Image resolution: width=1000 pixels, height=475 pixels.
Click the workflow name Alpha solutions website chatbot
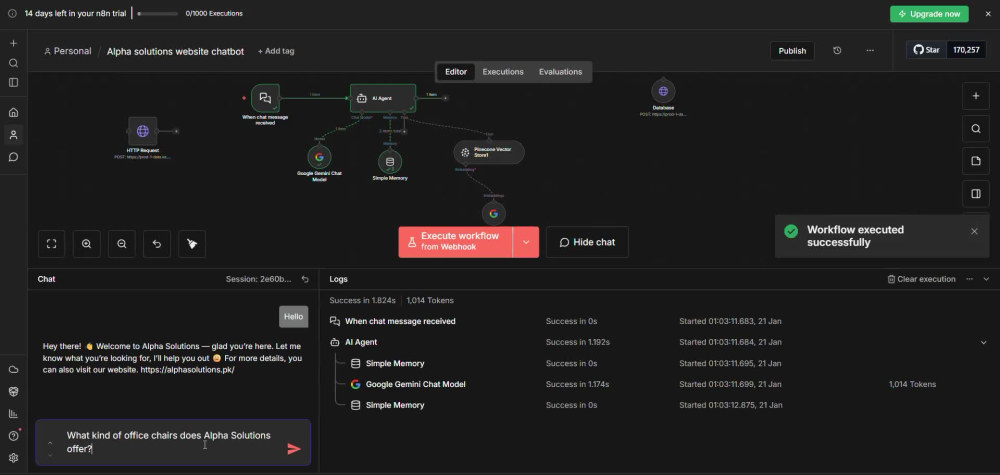(x=175, y=52)
